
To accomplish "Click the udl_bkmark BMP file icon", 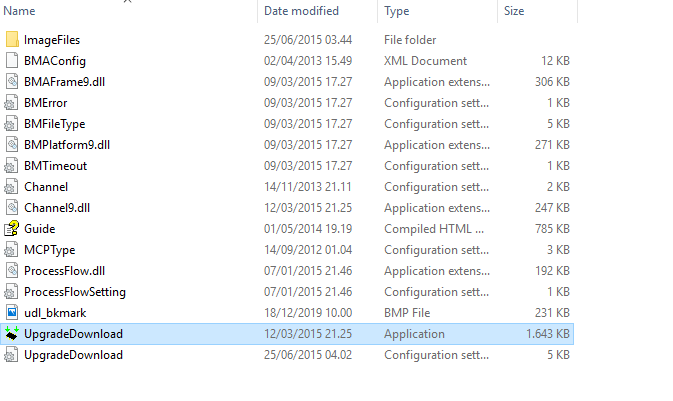I will coord(12,313).
